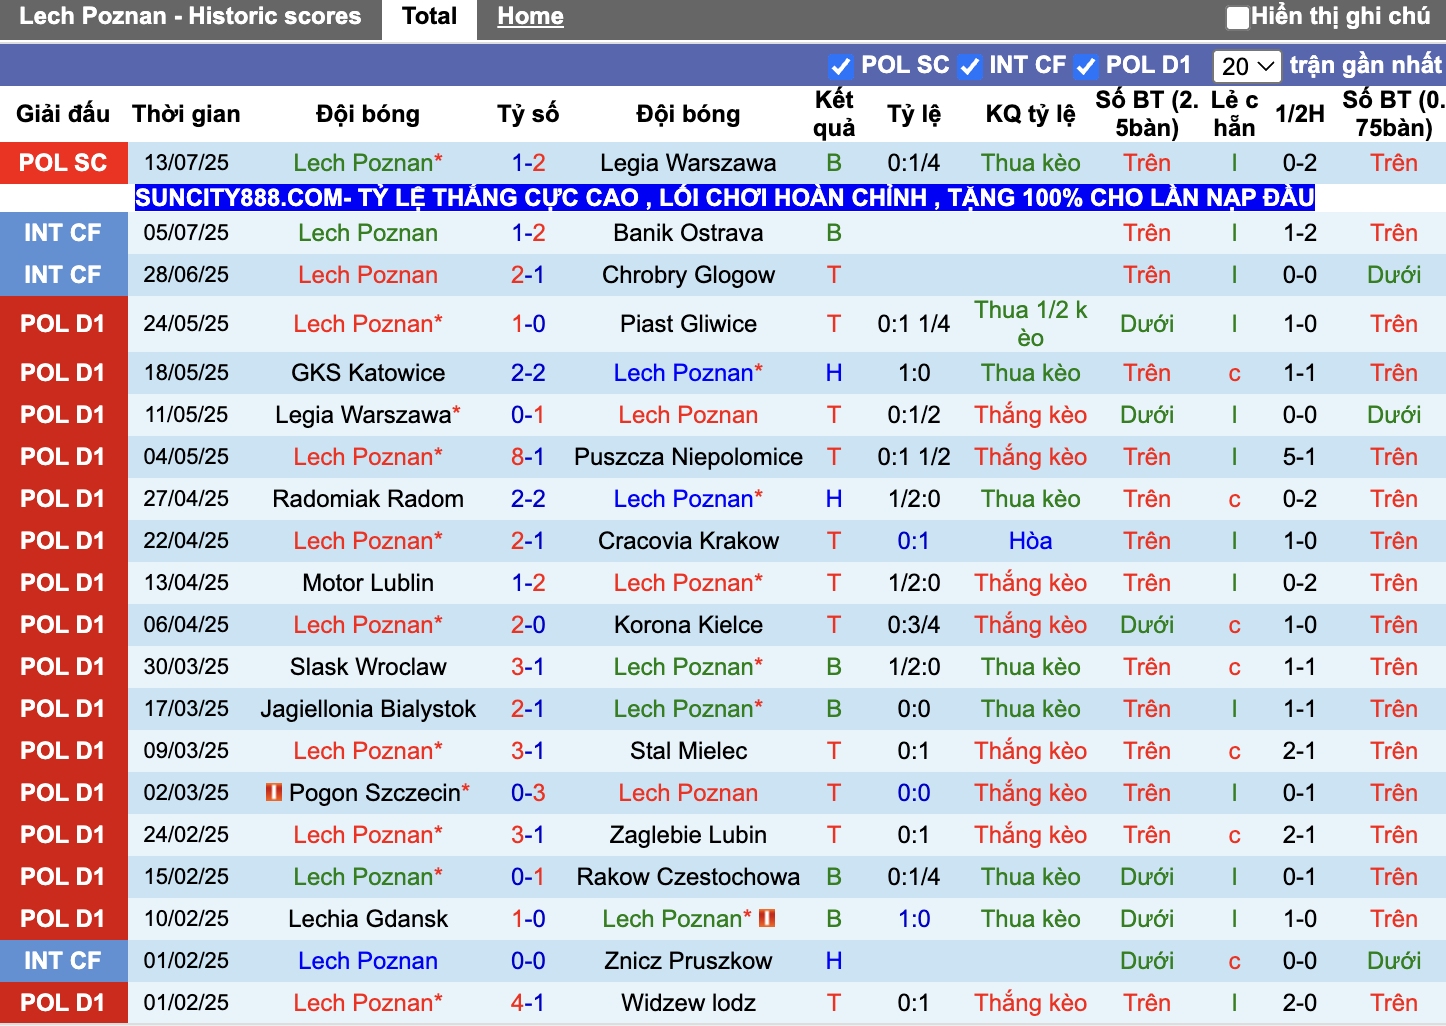Click the 1/2H column header
The image size is (1446, 1026).
point(1299,114)
